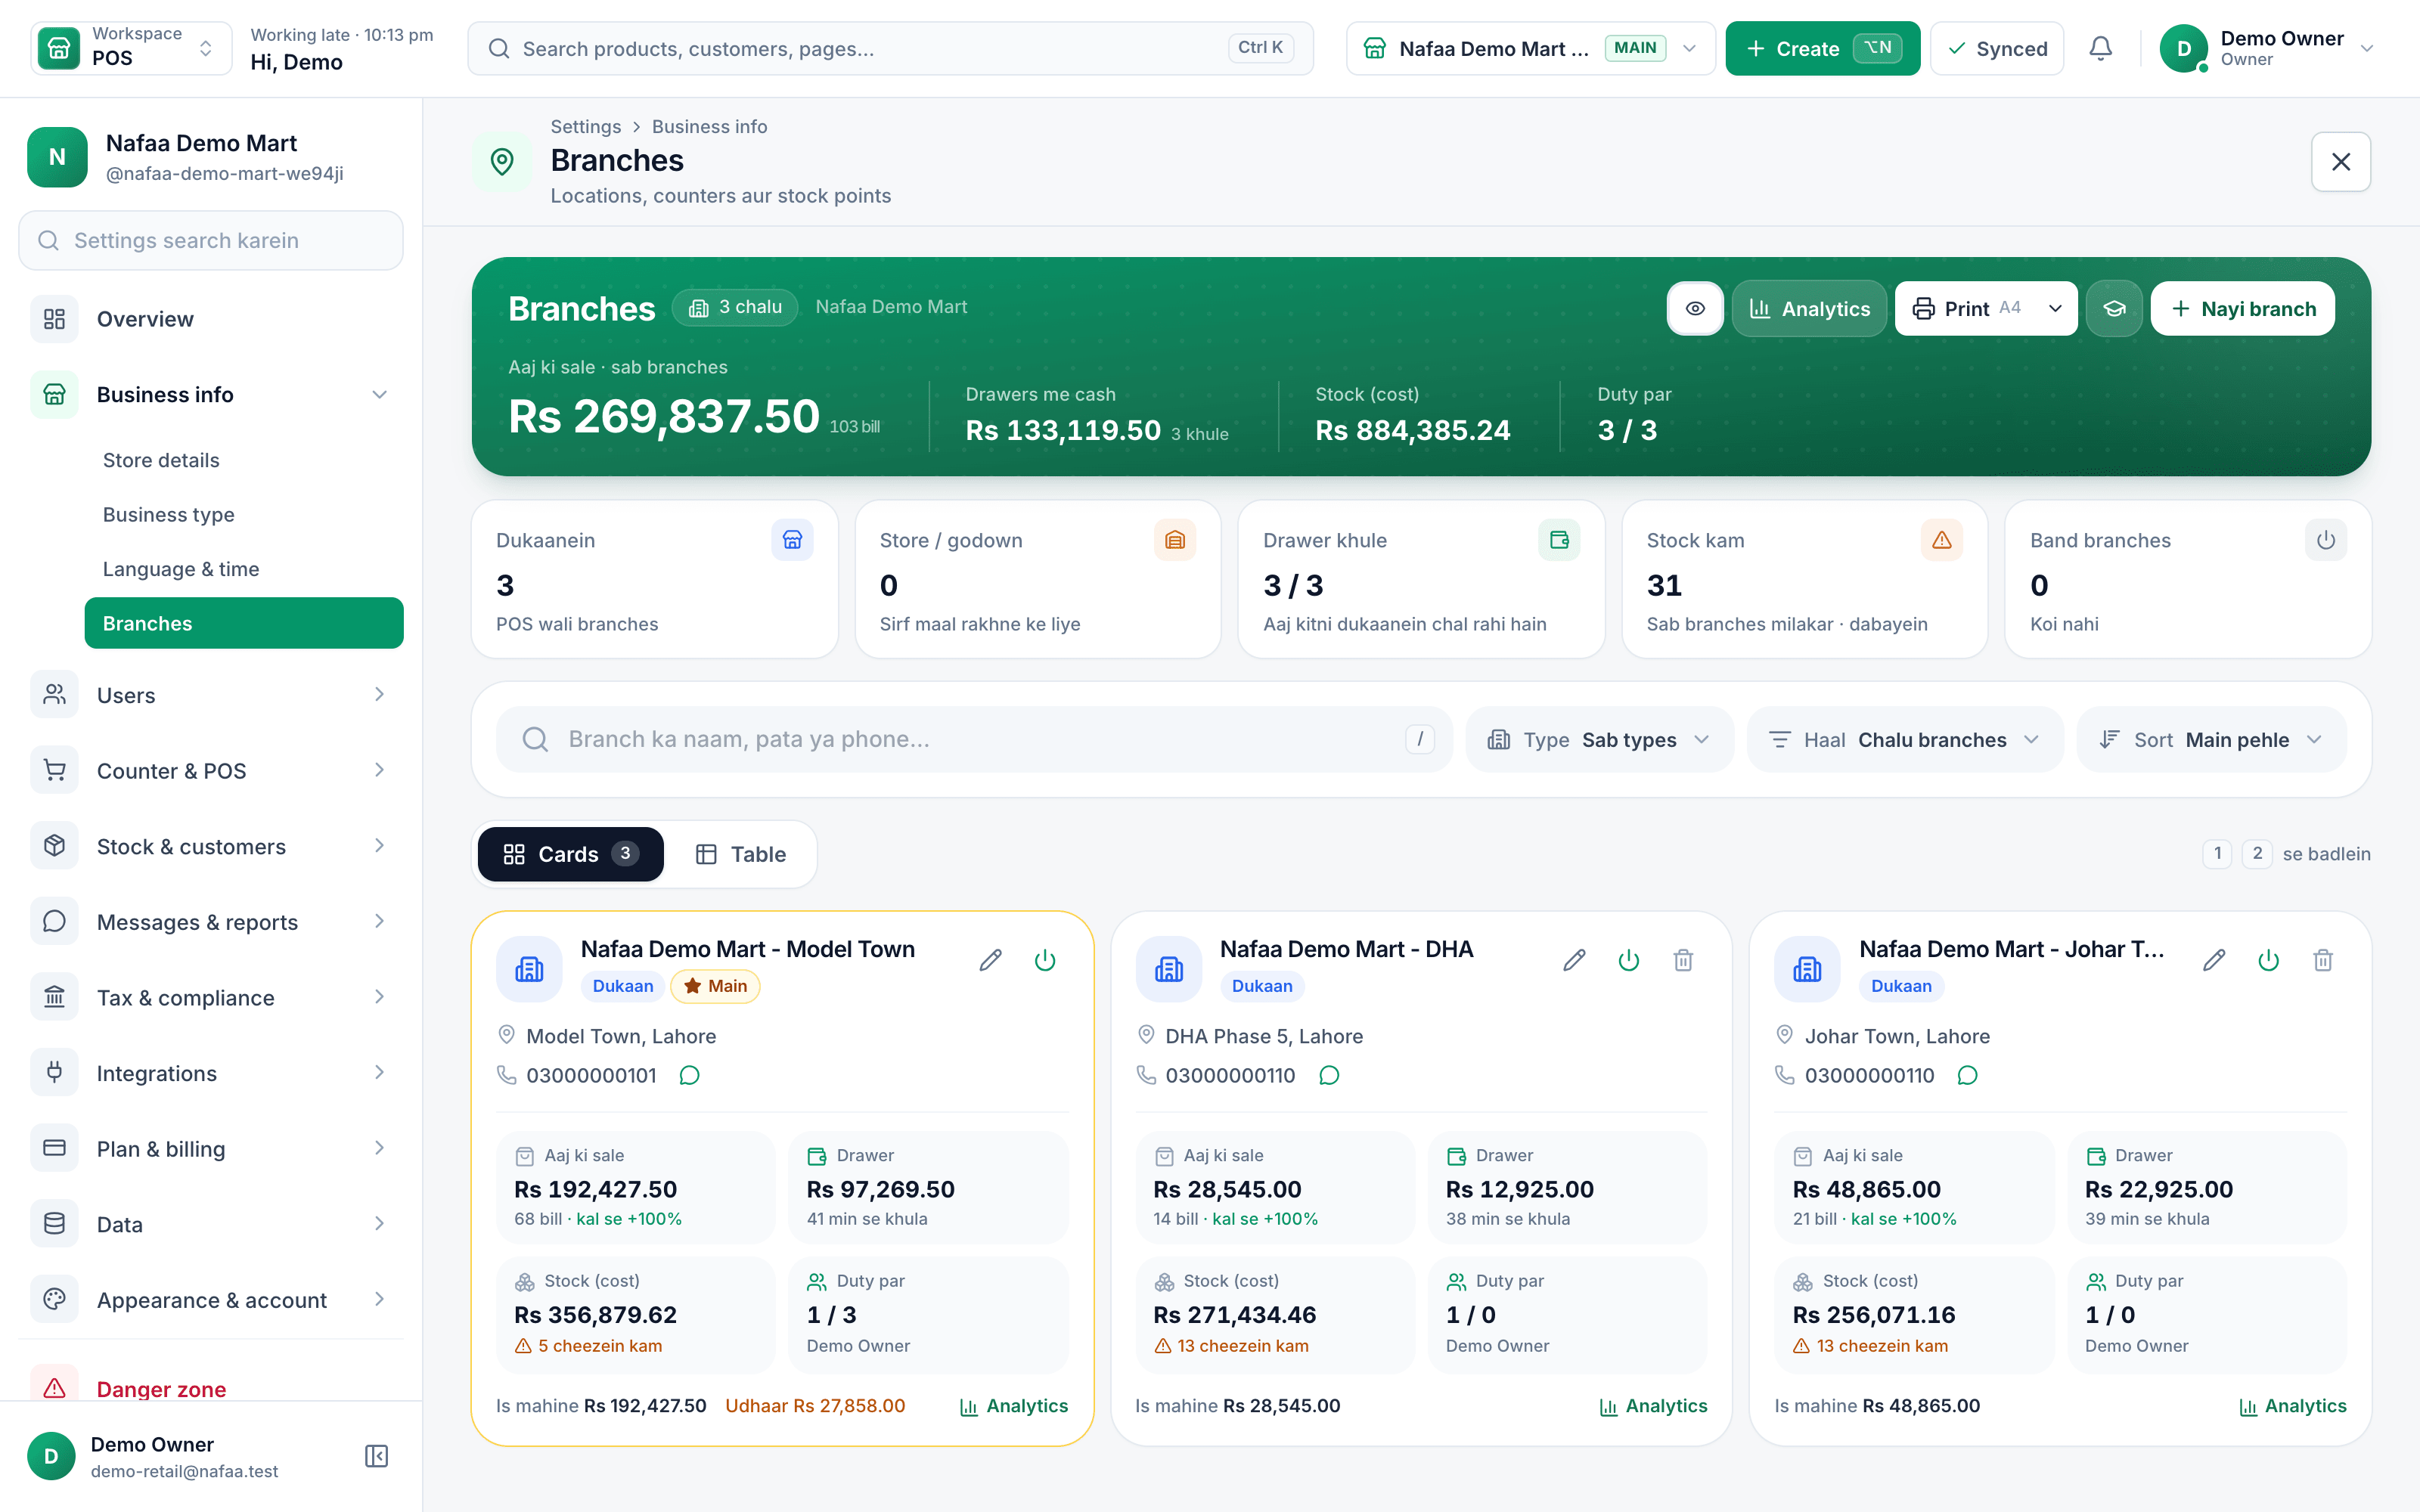Click the chat icon beside Johar Town phone

click(x=1967, y=1075)
